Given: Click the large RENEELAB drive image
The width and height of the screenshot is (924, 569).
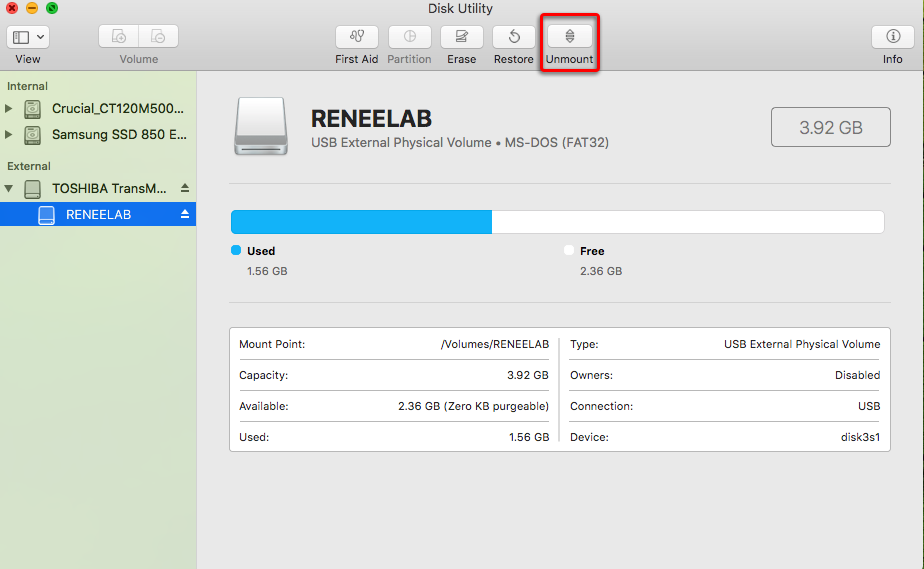Looking at the screenshot, I should click(261, 126).
